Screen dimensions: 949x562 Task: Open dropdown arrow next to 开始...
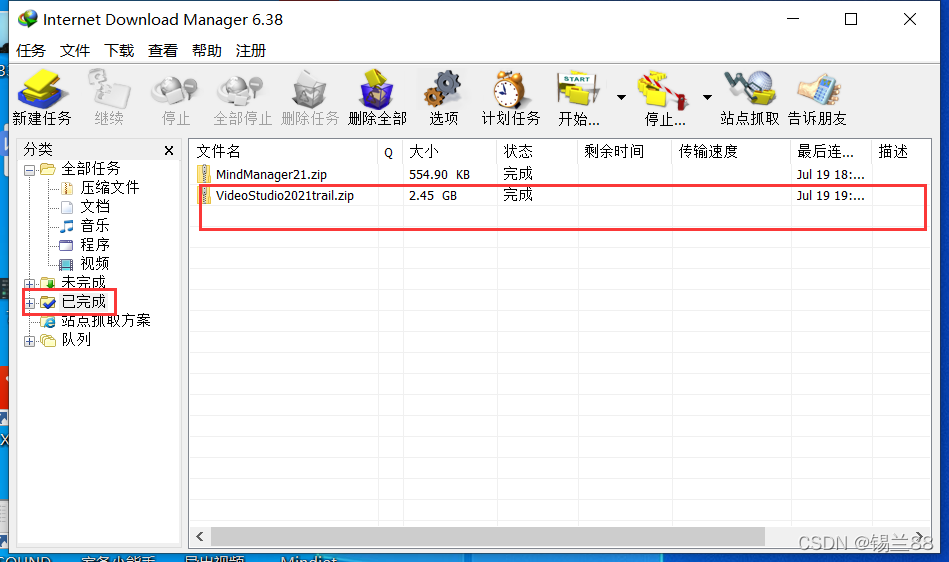(x=621, y=97)
